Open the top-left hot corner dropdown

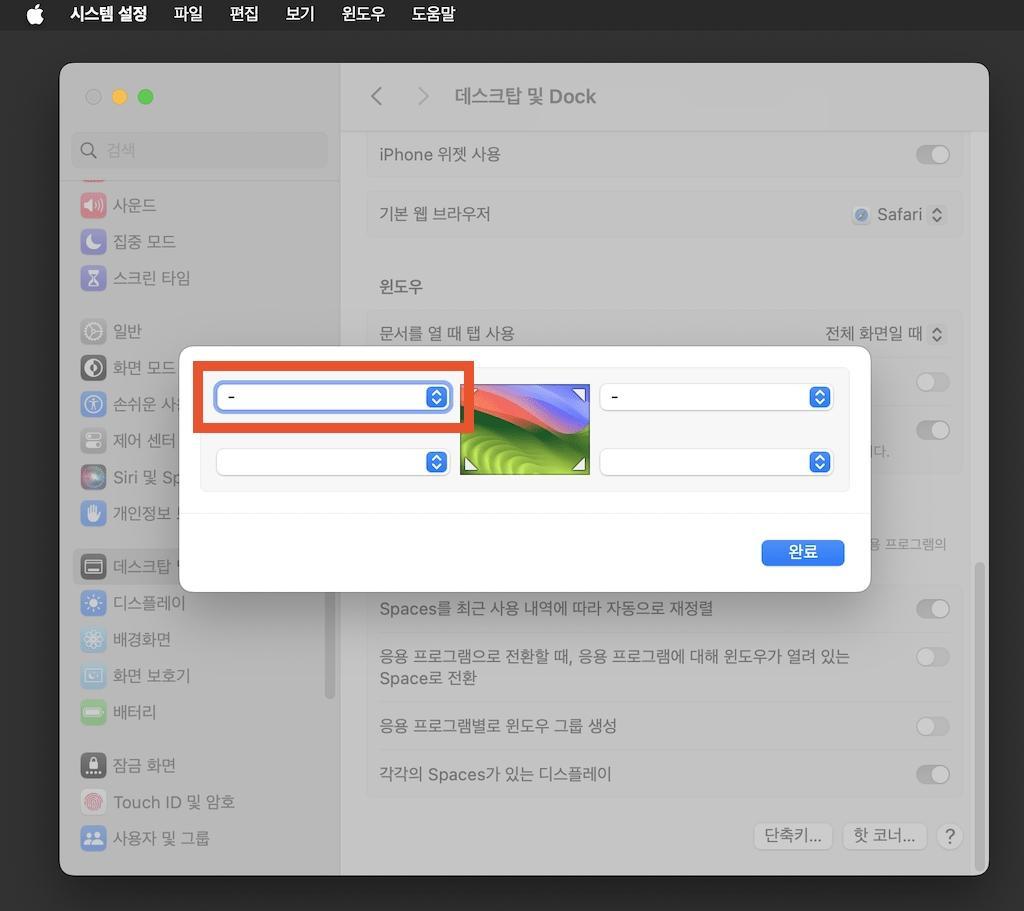(x=333, y=397)
